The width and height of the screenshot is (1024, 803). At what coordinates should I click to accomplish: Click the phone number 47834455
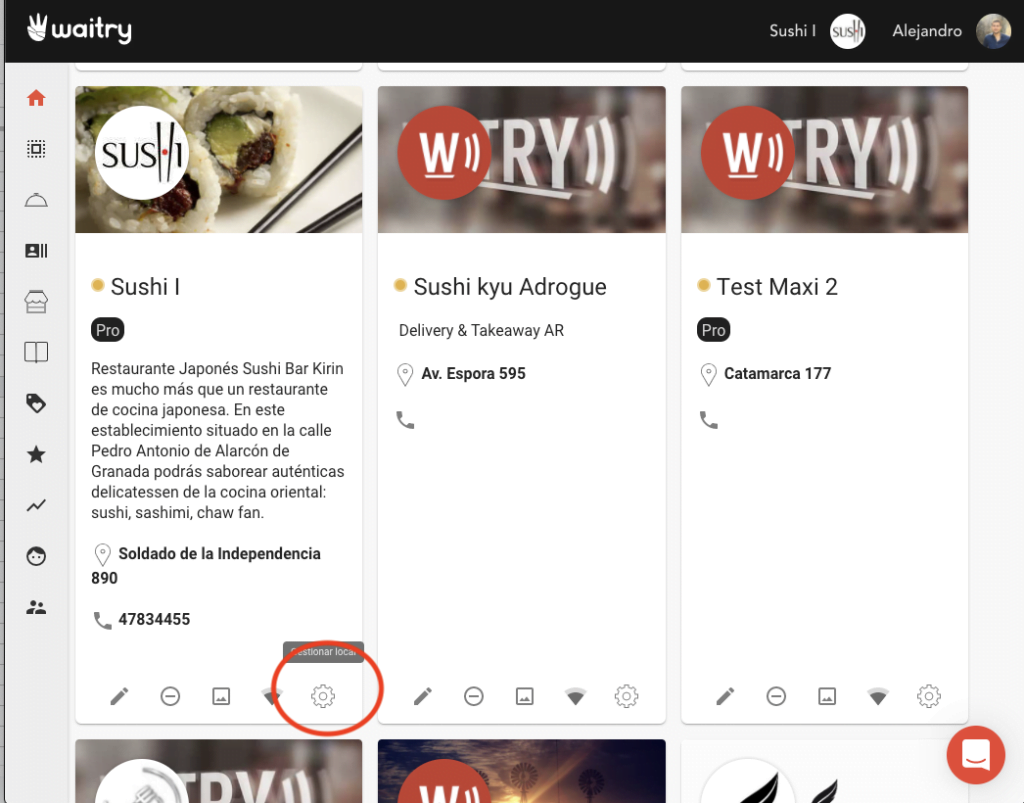154,620
